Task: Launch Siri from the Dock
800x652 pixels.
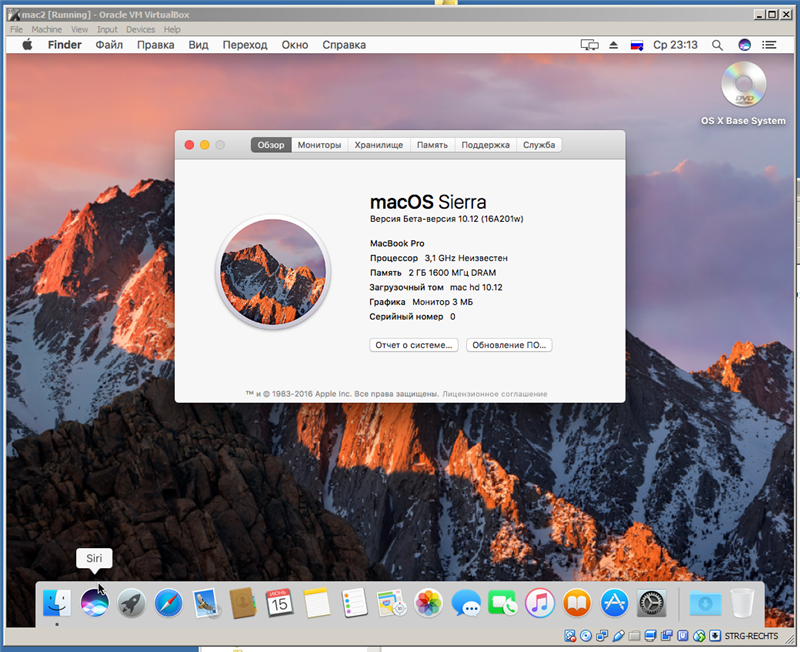Action: [94, 603]
